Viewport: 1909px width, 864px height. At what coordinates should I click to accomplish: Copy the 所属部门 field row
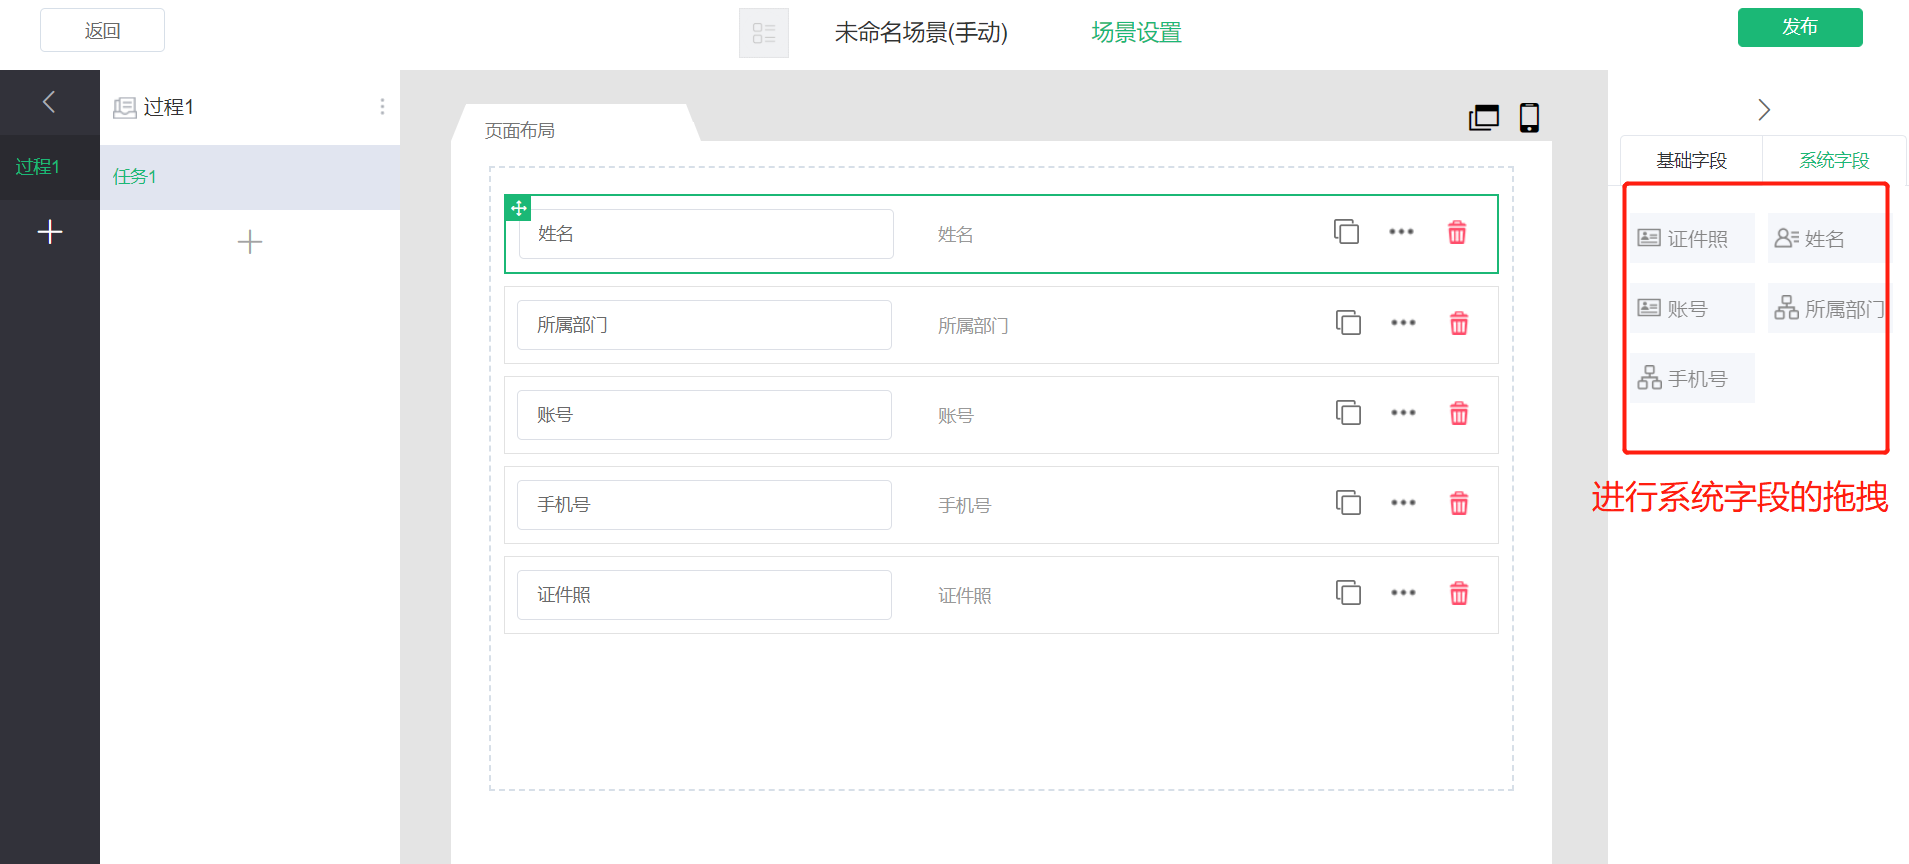(1348, 323)
